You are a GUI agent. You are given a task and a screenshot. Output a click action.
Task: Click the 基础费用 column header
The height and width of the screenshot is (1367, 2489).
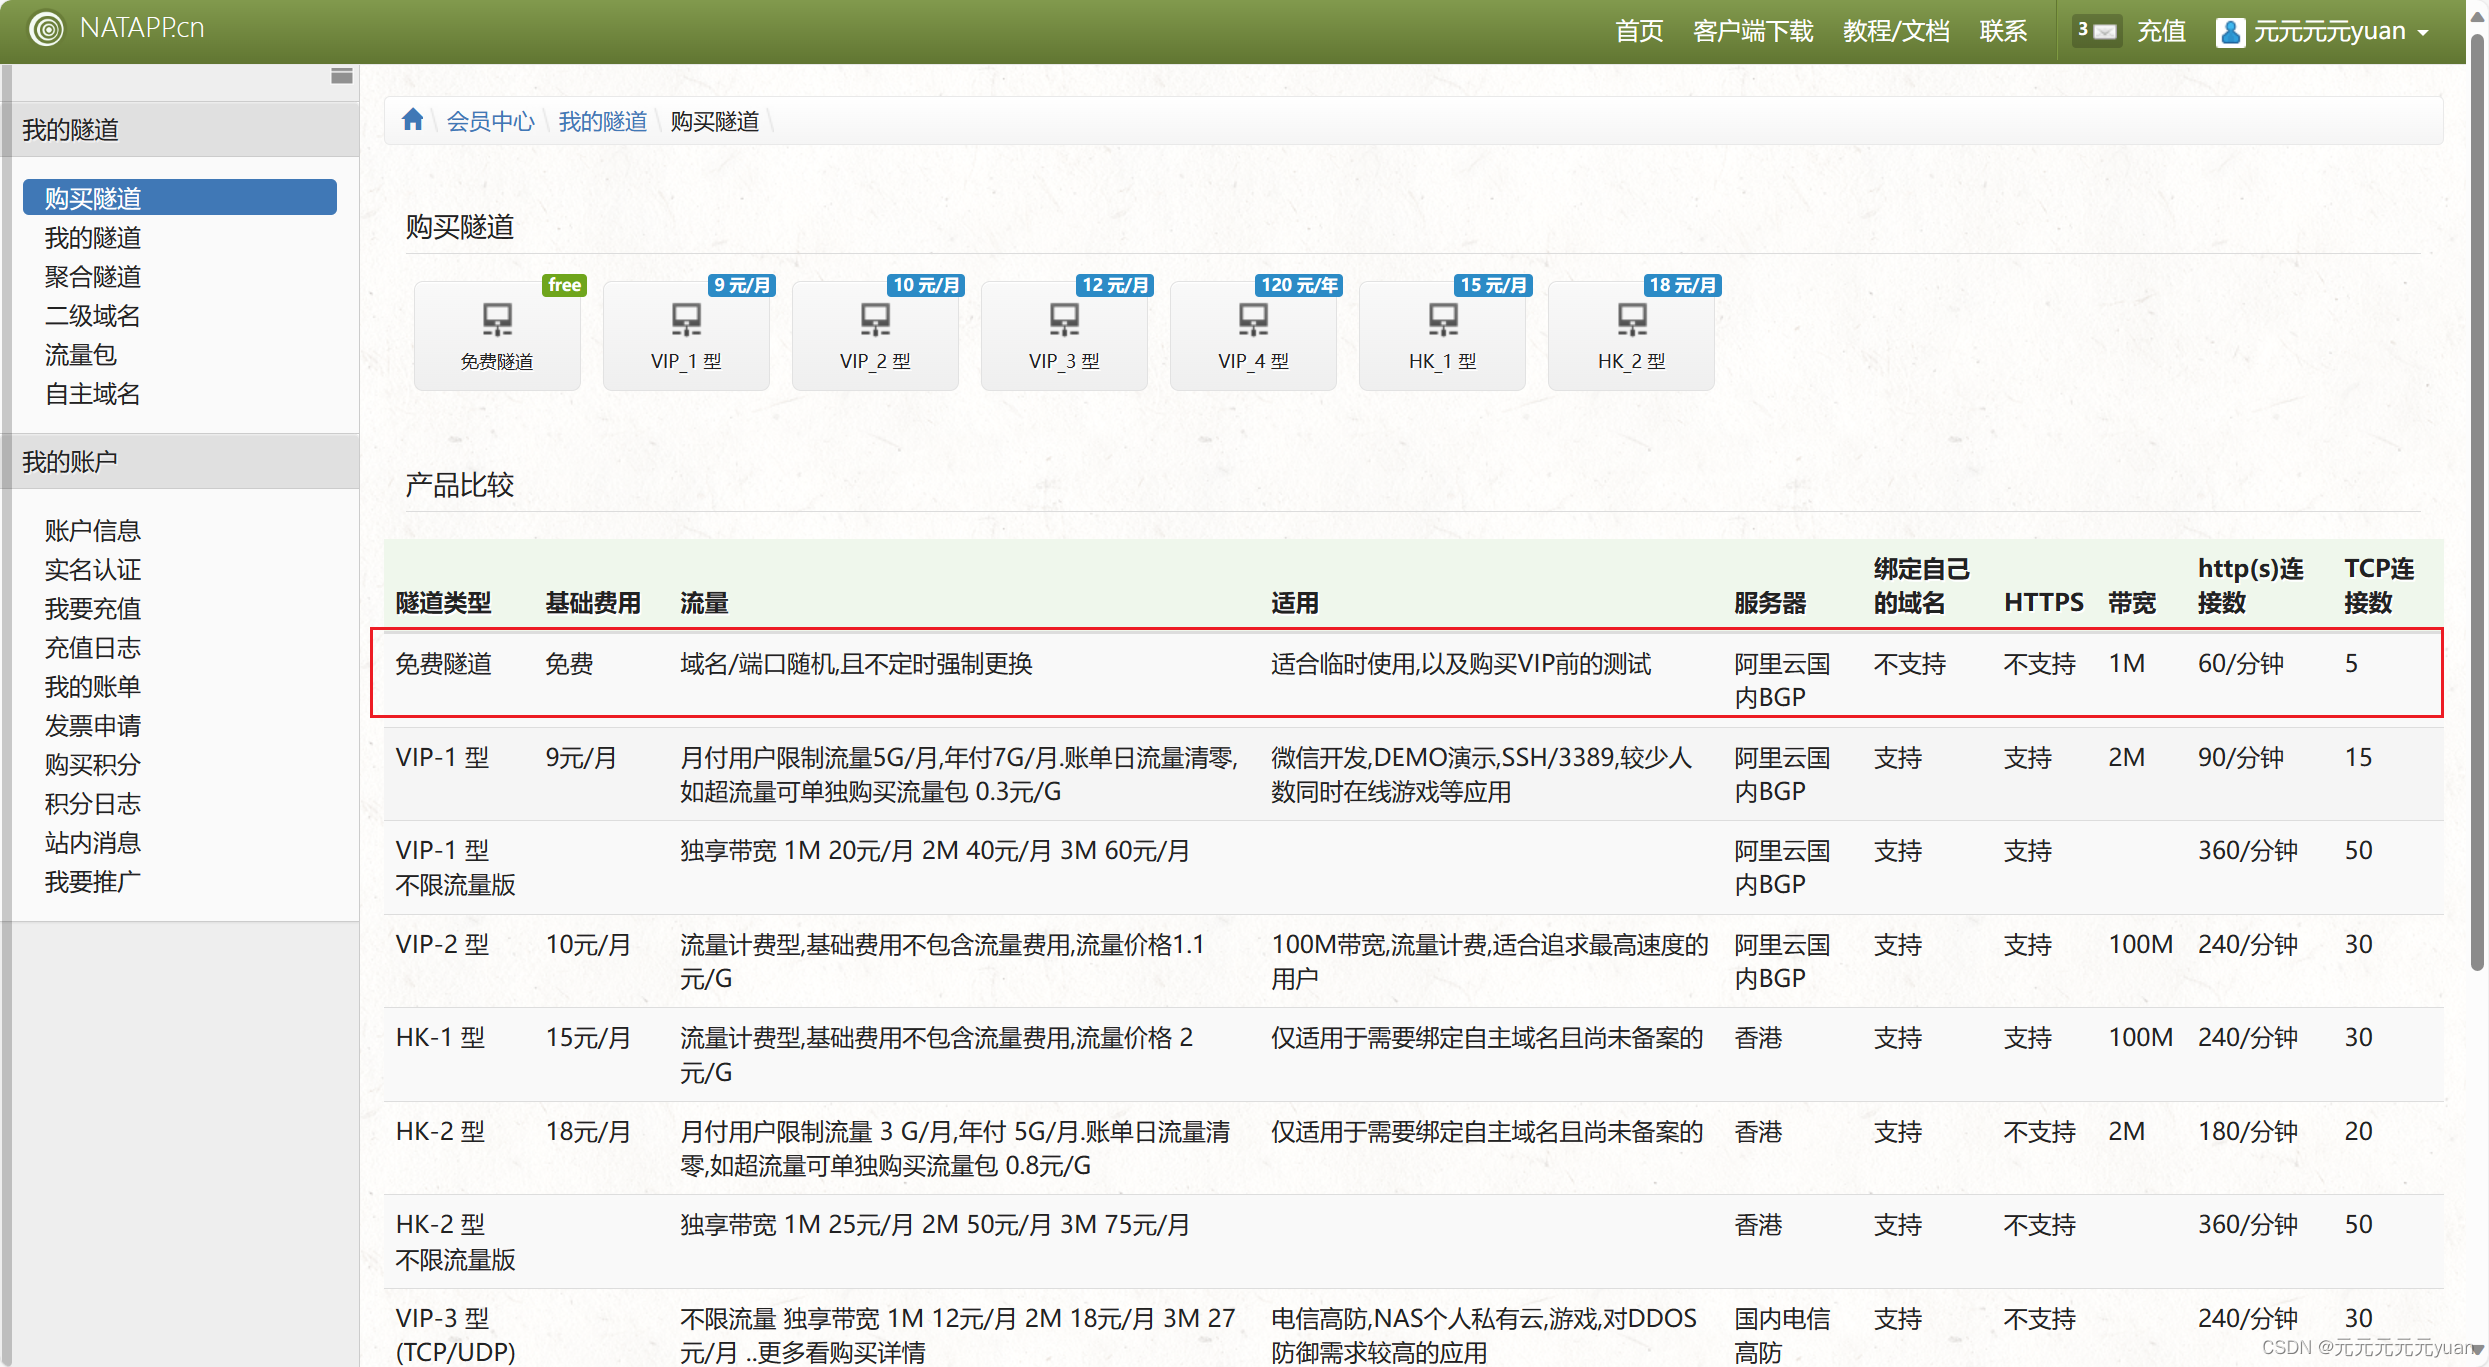(593, 603)
